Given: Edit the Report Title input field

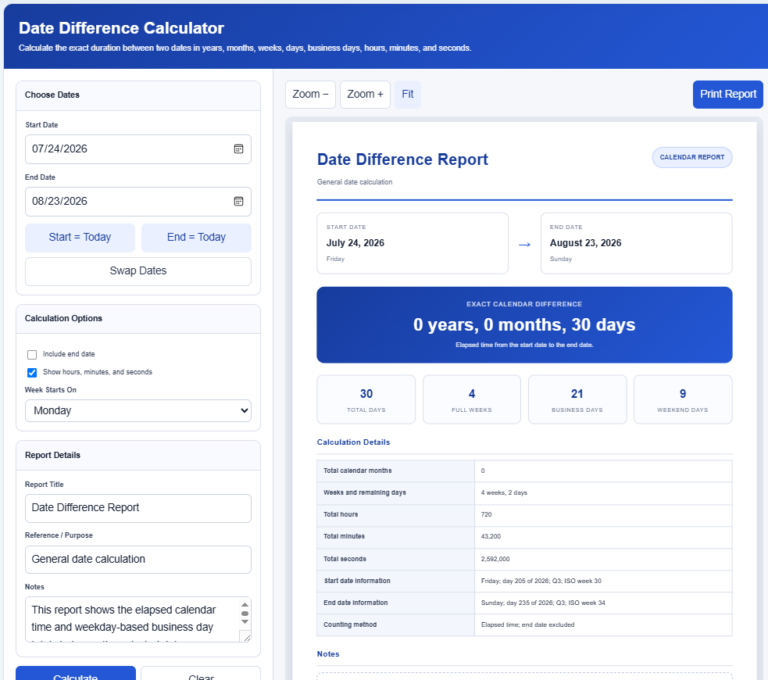Looking at the screenshot, I should [138, 508].
